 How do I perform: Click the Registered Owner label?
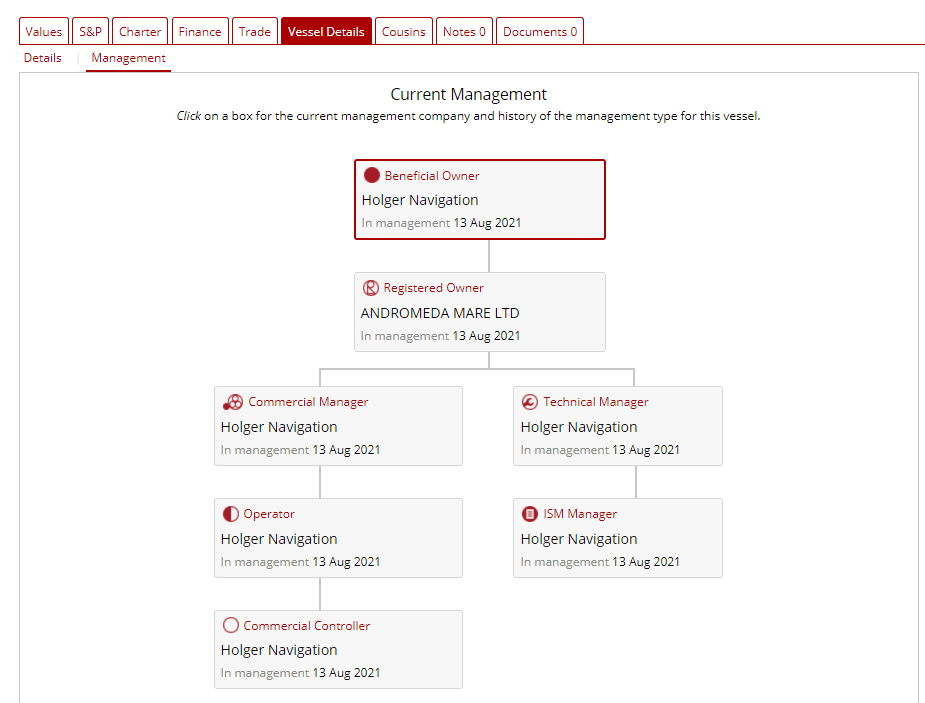click(434, 288)
